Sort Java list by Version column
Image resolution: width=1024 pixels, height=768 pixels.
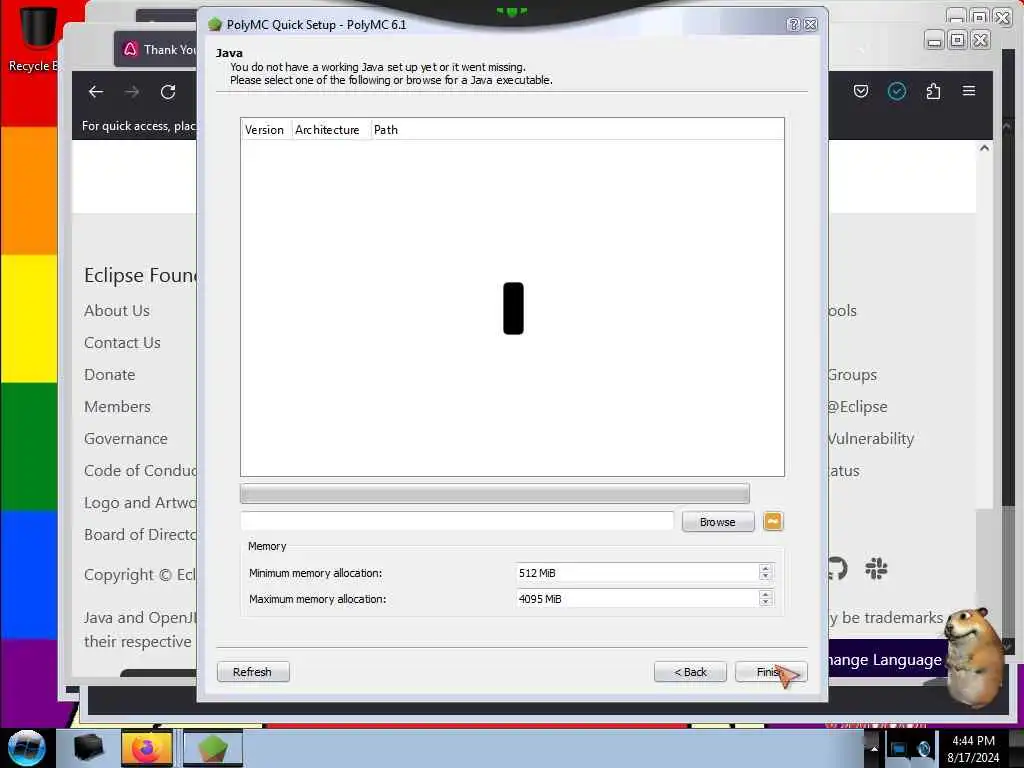pos(266,129)
